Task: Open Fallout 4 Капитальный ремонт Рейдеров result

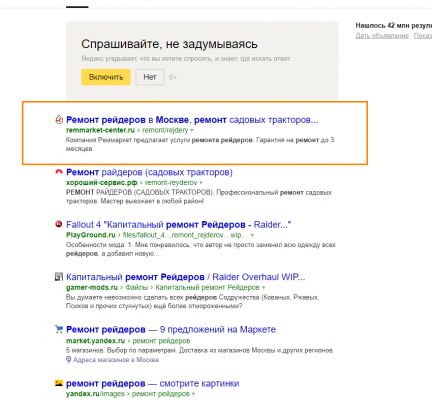Action: point(179,225)
